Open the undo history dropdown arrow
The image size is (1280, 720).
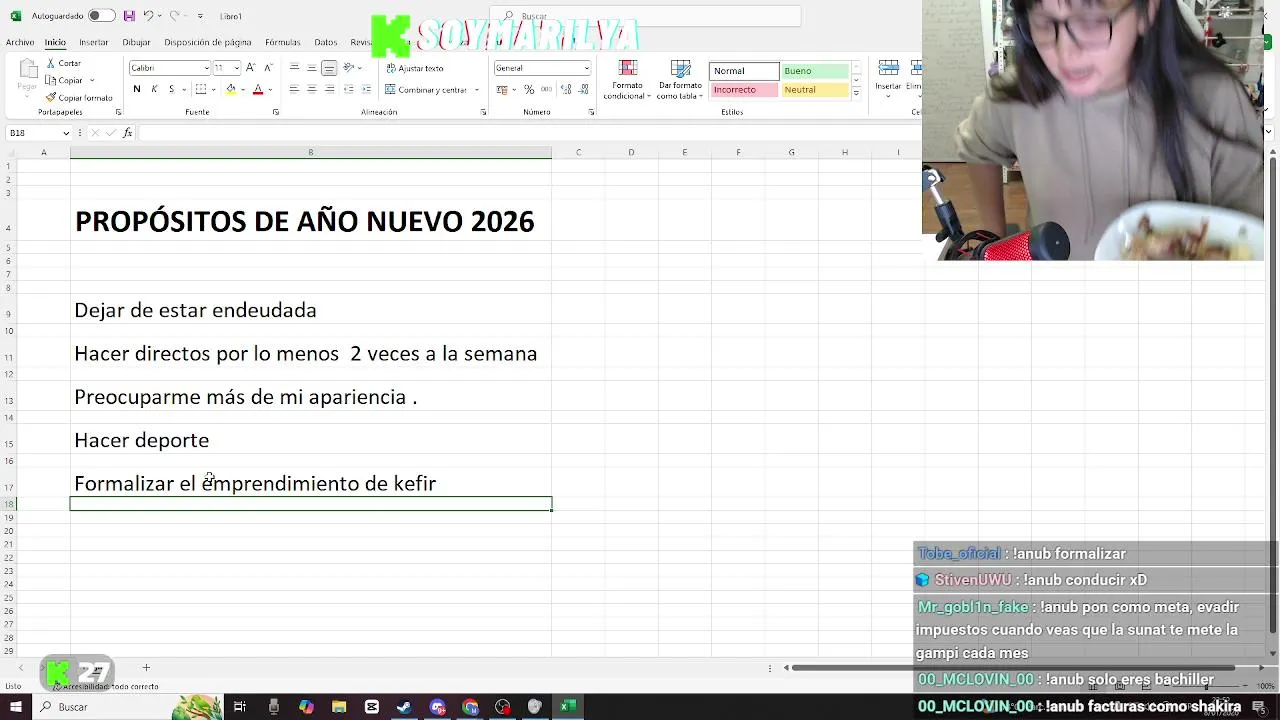tap(159, 16)
